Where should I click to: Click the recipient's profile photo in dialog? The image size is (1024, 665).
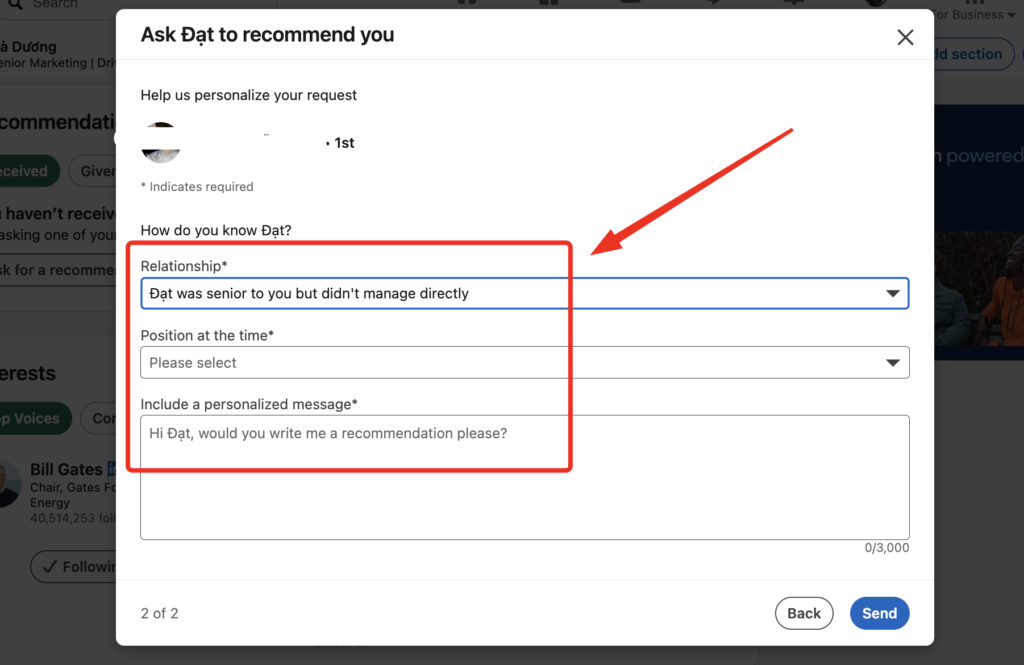161,142
